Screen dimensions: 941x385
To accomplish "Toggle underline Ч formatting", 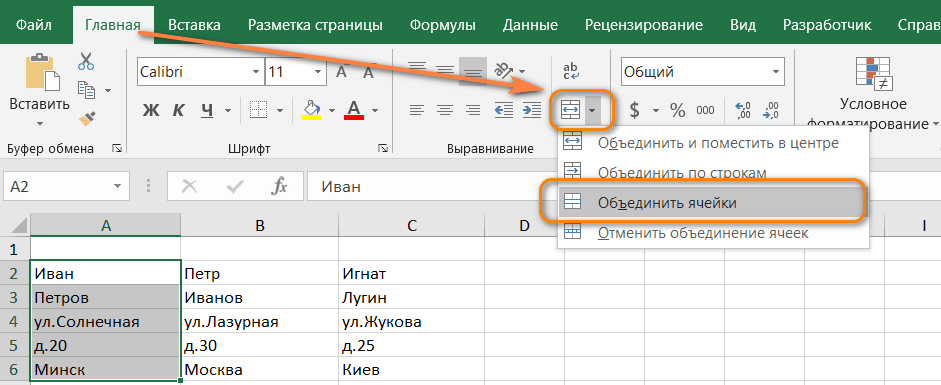I will tap(207, 110).
